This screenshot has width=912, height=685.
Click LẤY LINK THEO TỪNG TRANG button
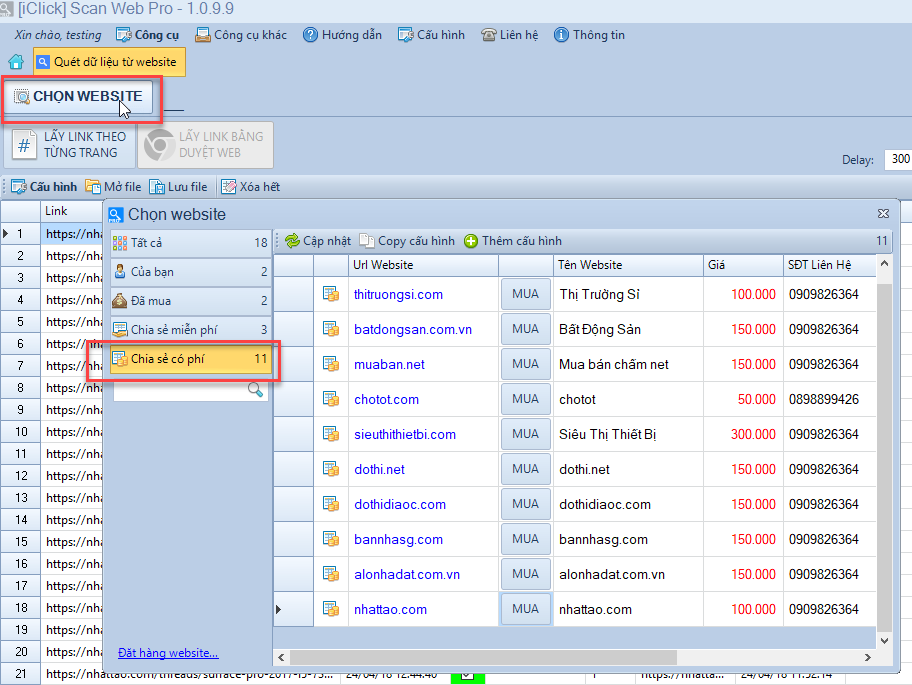69,145
